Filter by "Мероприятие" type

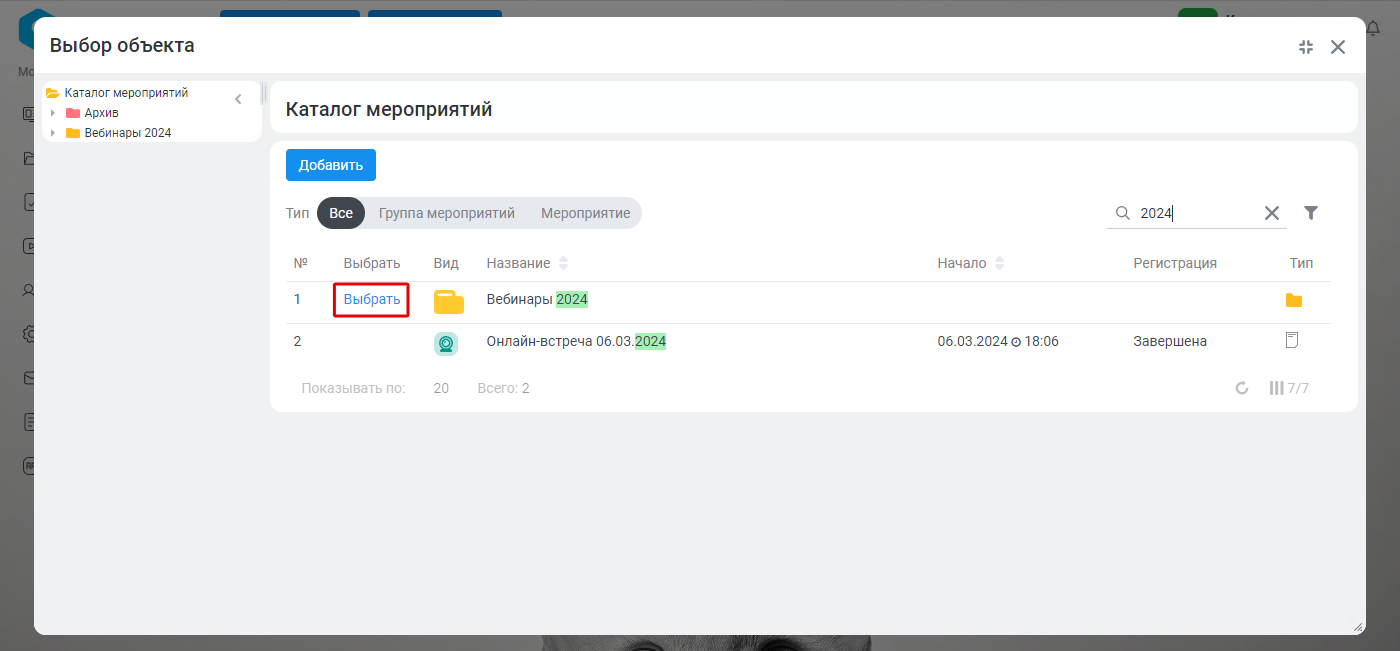pyautogui.click(x=586, y=213)
